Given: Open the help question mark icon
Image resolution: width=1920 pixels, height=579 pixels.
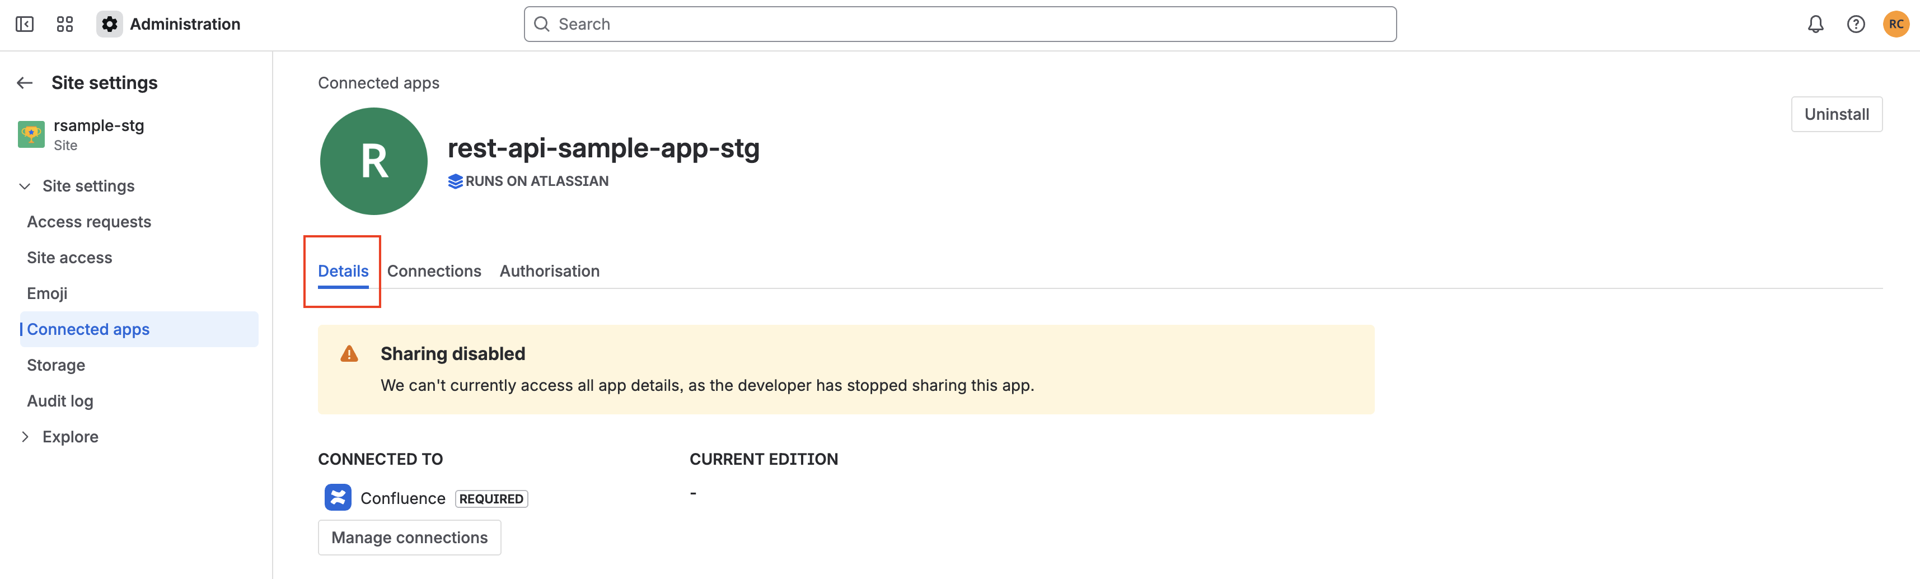Looking at the screenshot, I should tap(1856, 23).
